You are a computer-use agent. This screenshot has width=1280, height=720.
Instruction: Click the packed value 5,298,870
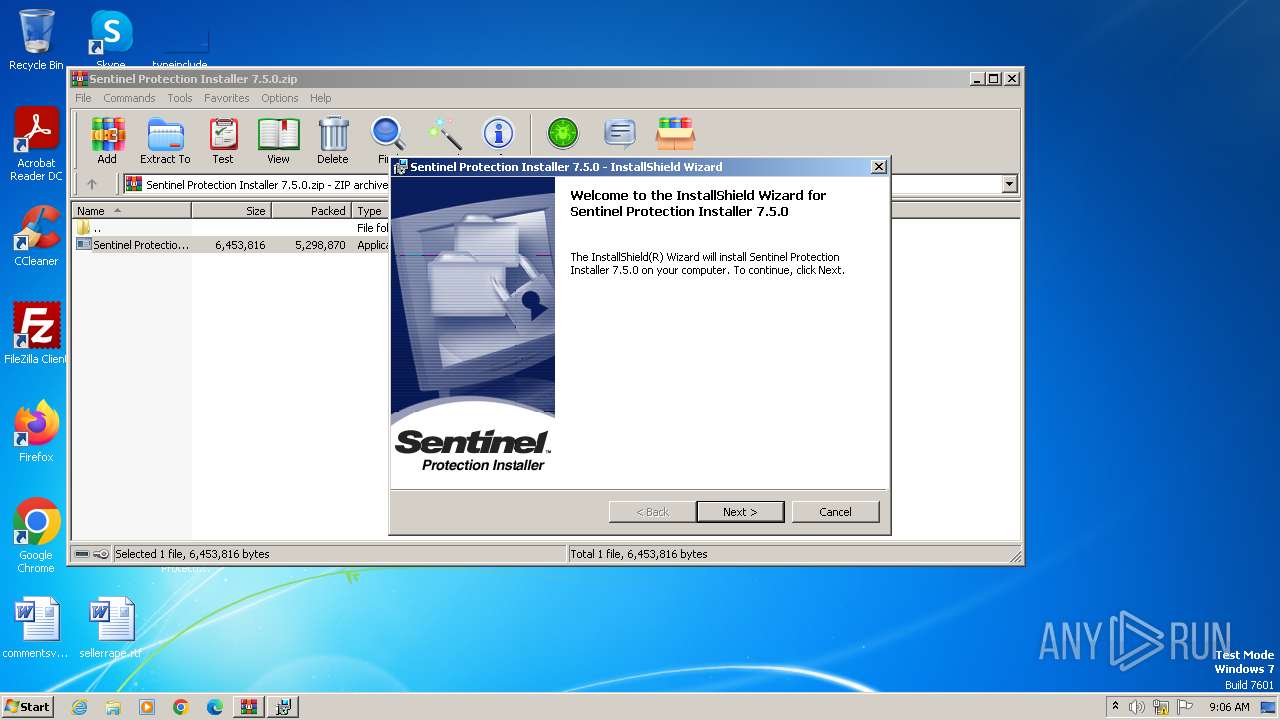pos(320,244)
